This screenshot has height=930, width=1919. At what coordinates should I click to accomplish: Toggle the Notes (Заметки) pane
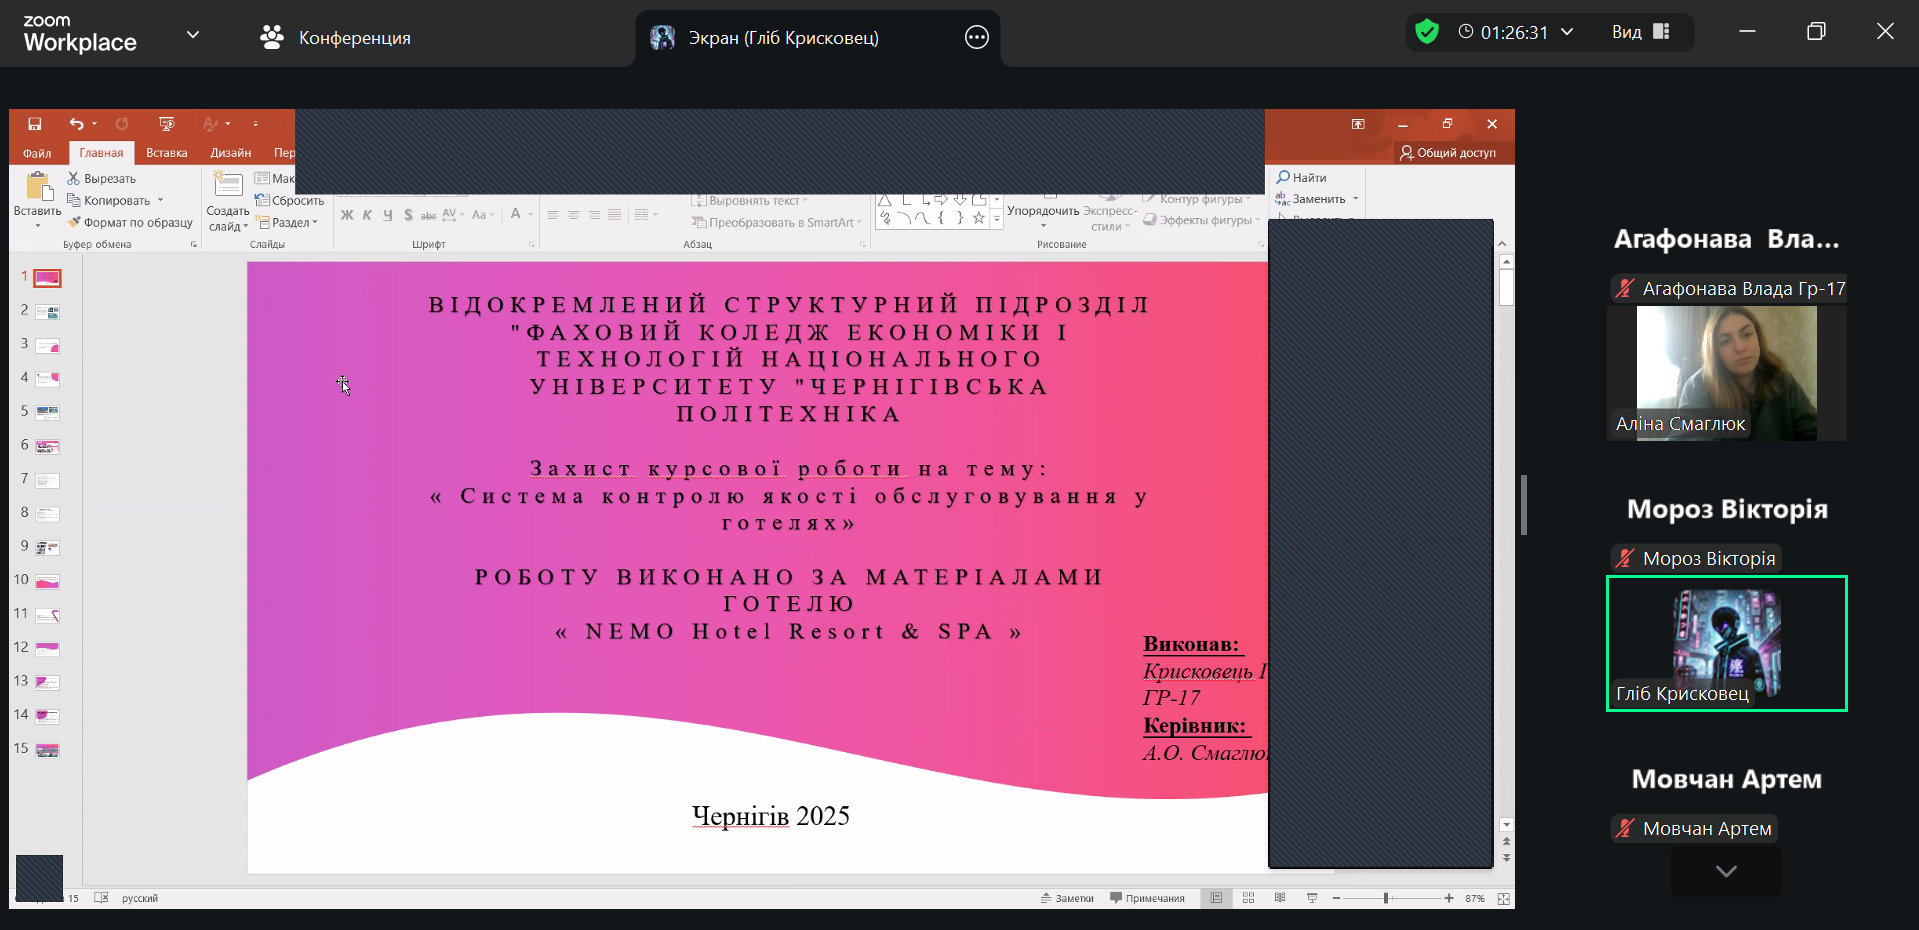pos(1068,898)
